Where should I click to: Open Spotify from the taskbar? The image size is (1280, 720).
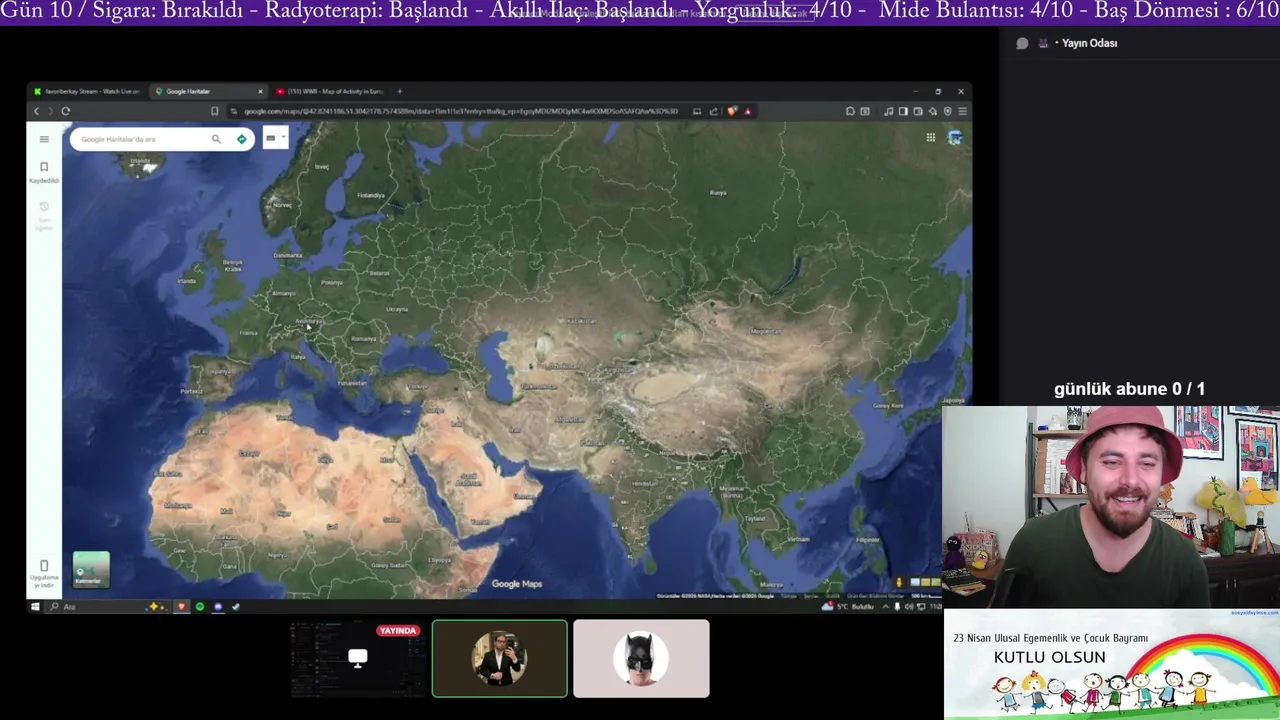coord(200,606)
